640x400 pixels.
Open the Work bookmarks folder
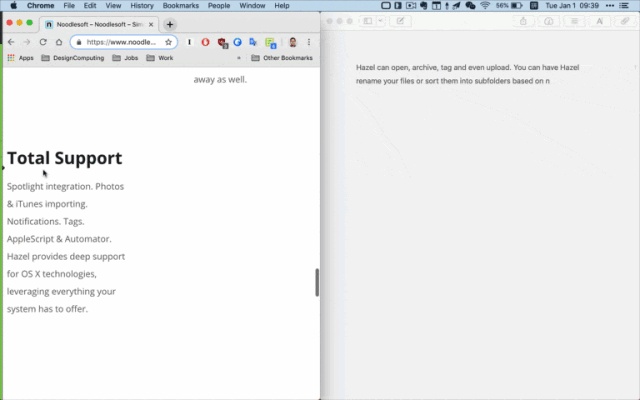click(160, 58)
